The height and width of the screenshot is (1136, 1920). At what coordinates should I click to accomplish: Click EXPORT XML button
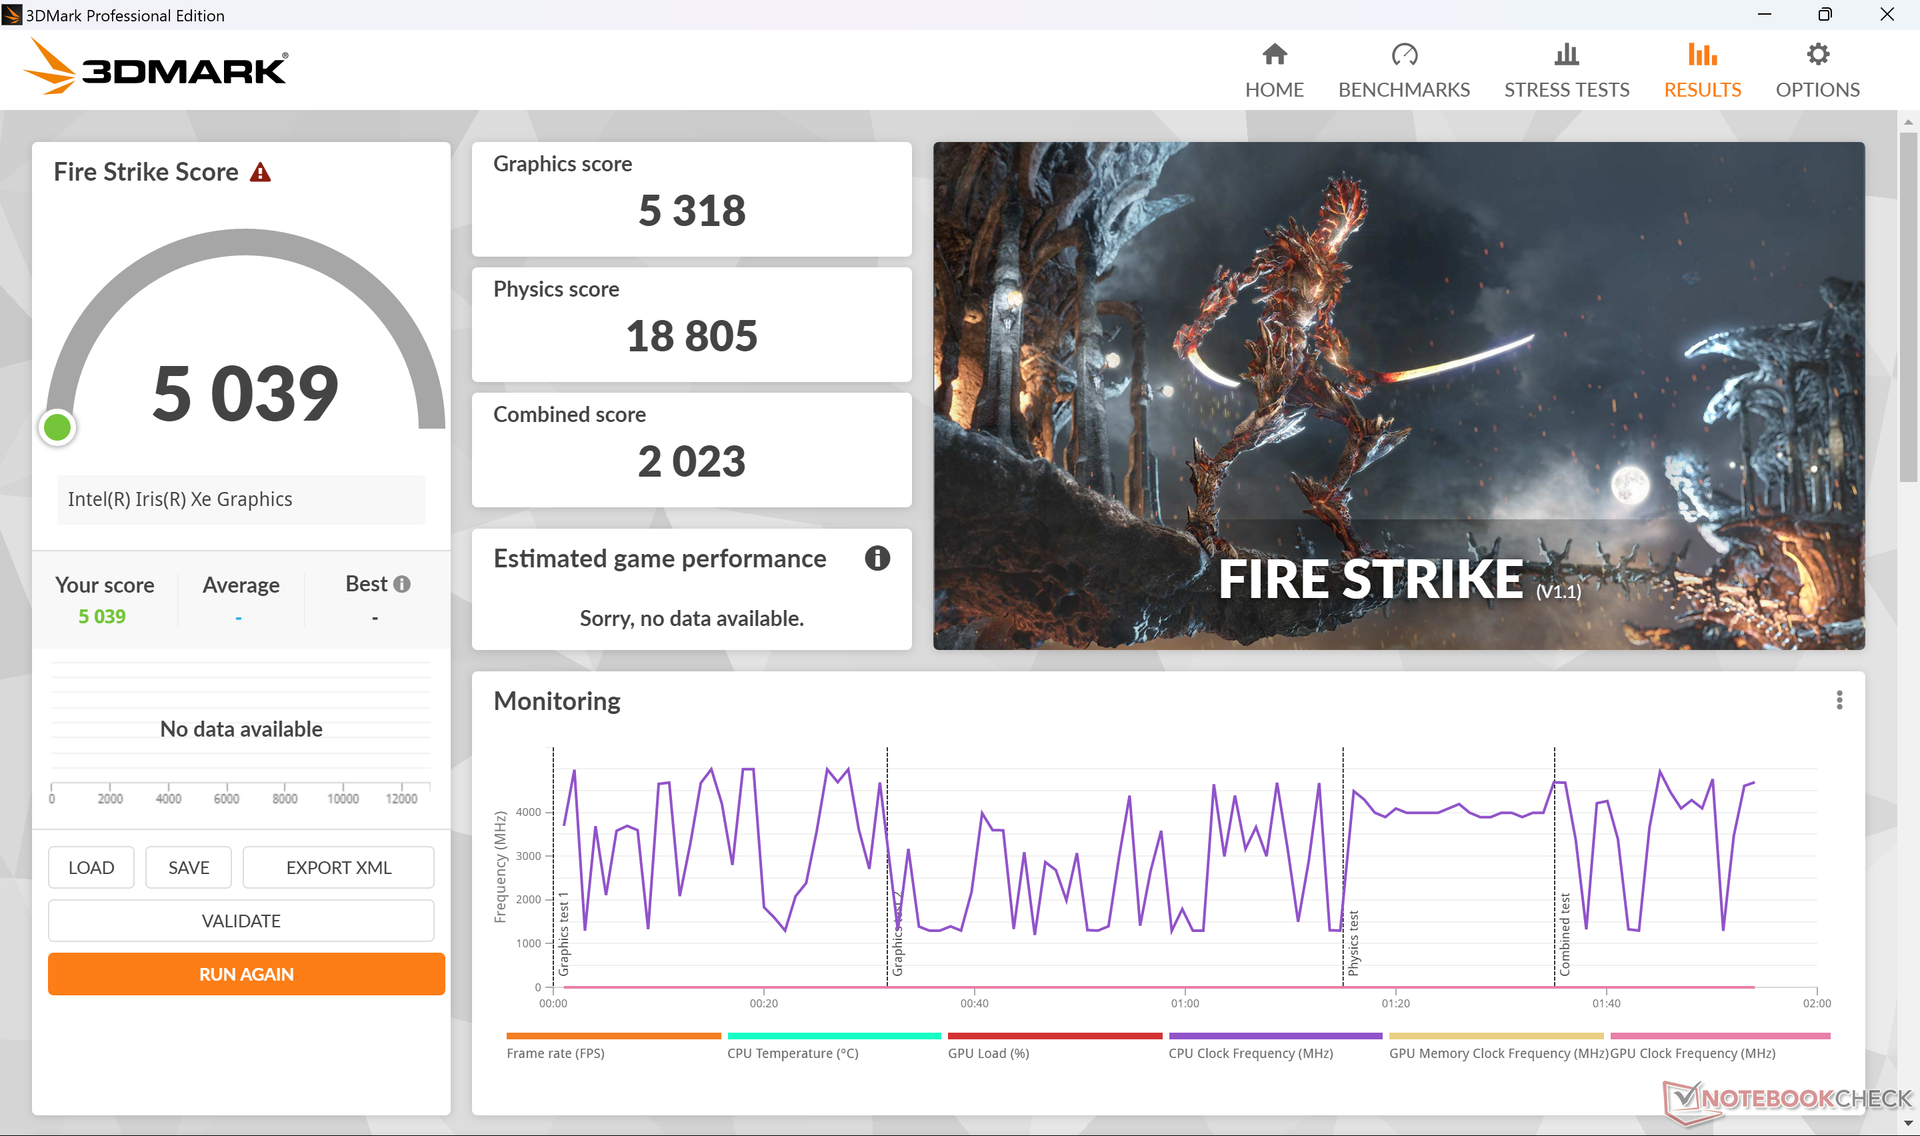click(x=338, y=868)
